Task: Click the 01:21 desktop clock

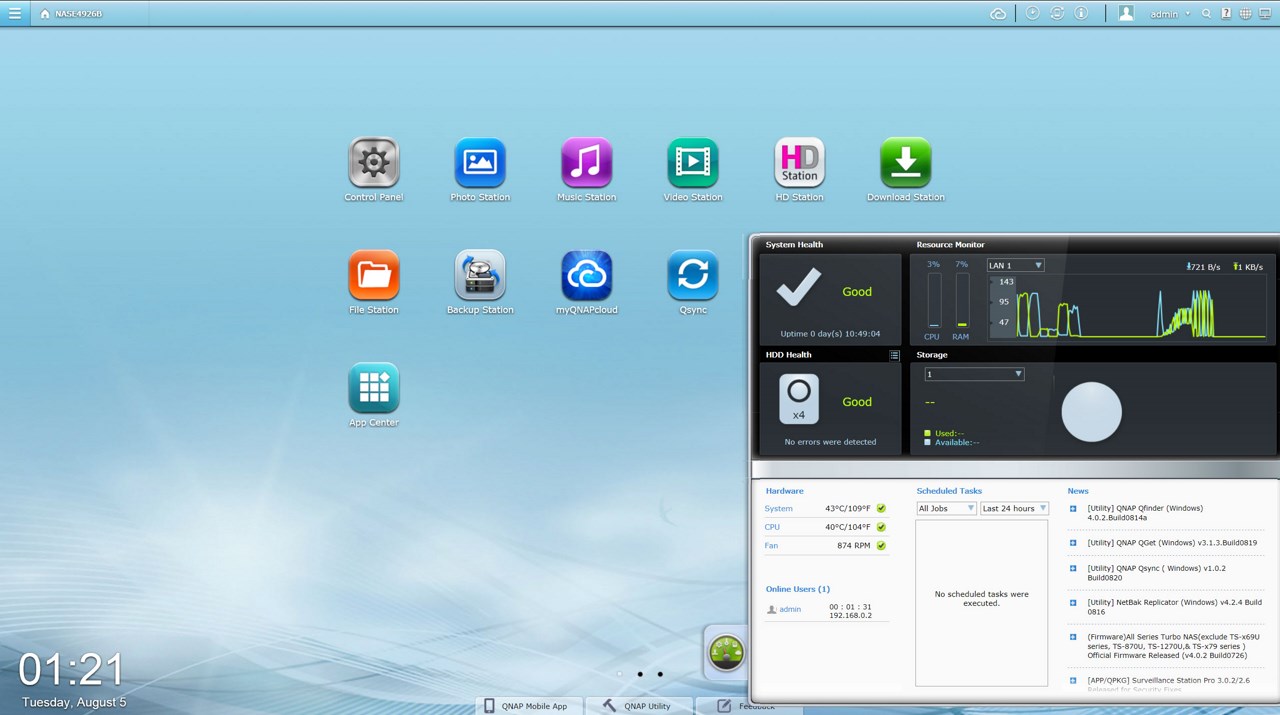Action: pos(71,670)
